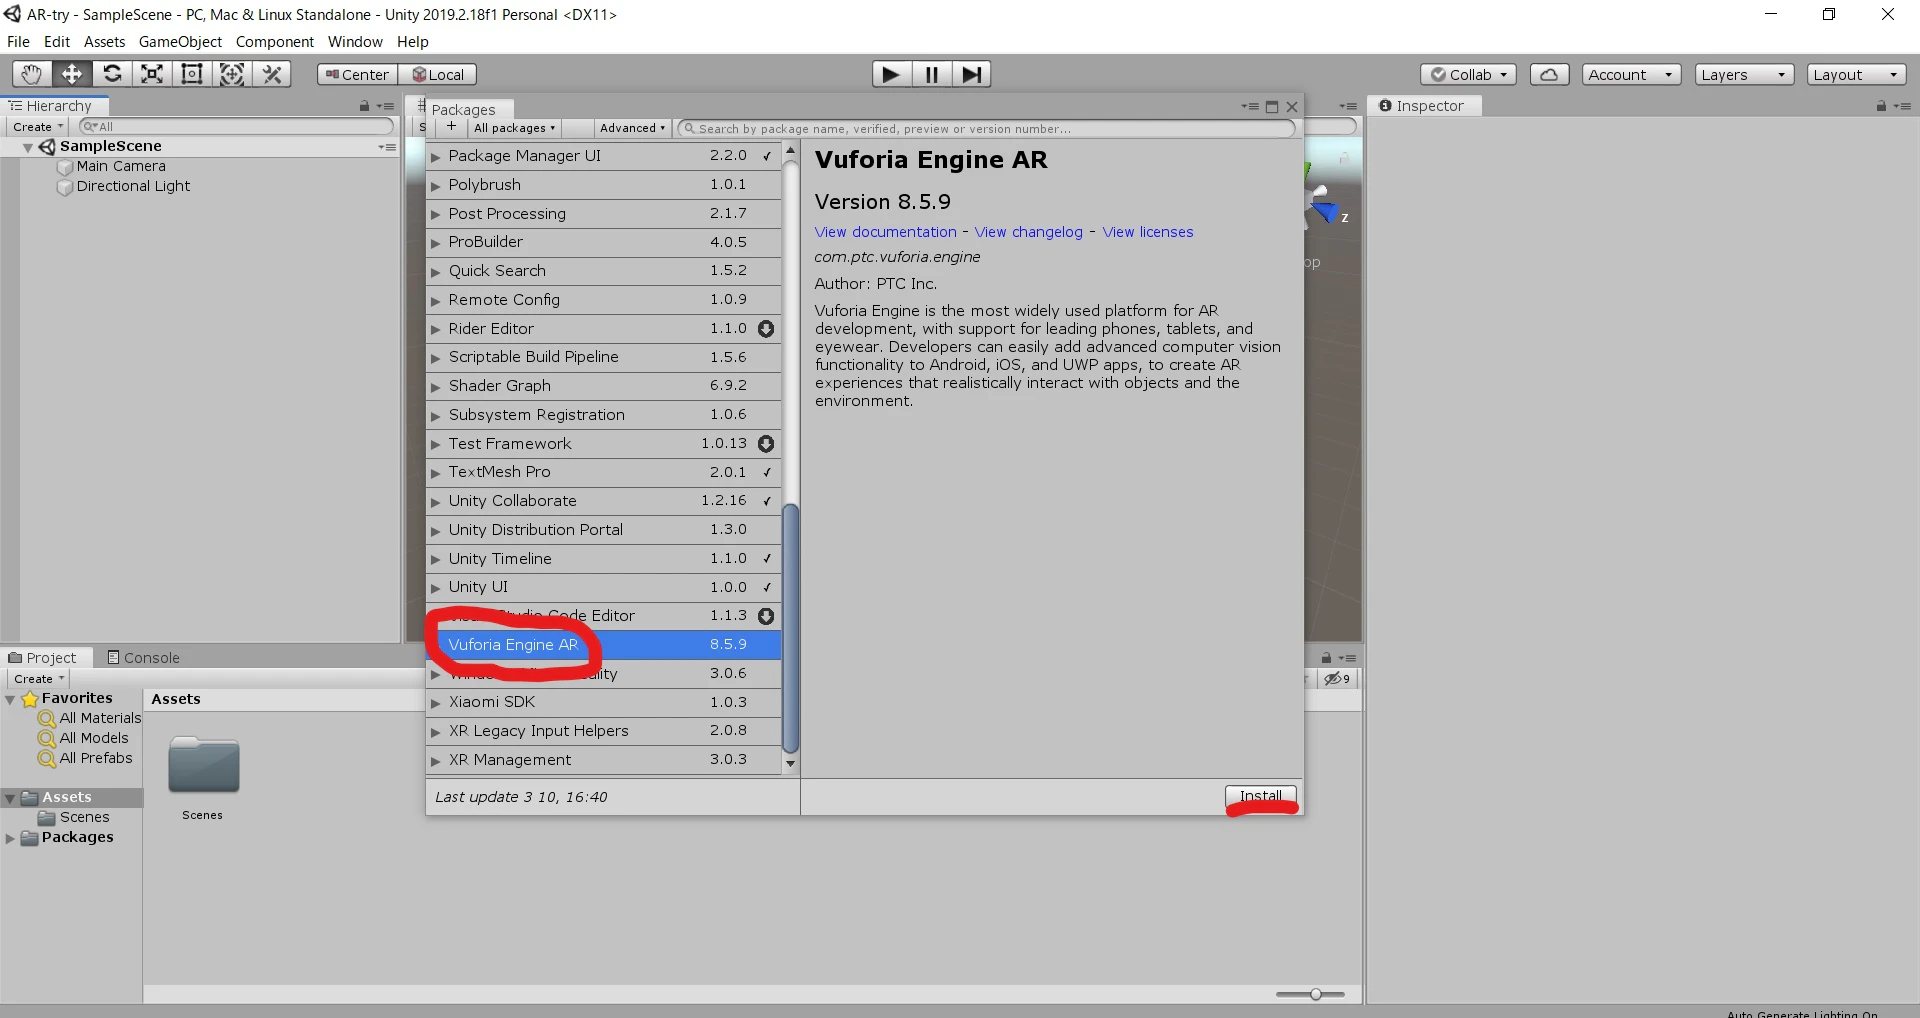The image size is (1920, 1018).
Task: Click down arrow of package list scrollbar
Action: point(790,764)
